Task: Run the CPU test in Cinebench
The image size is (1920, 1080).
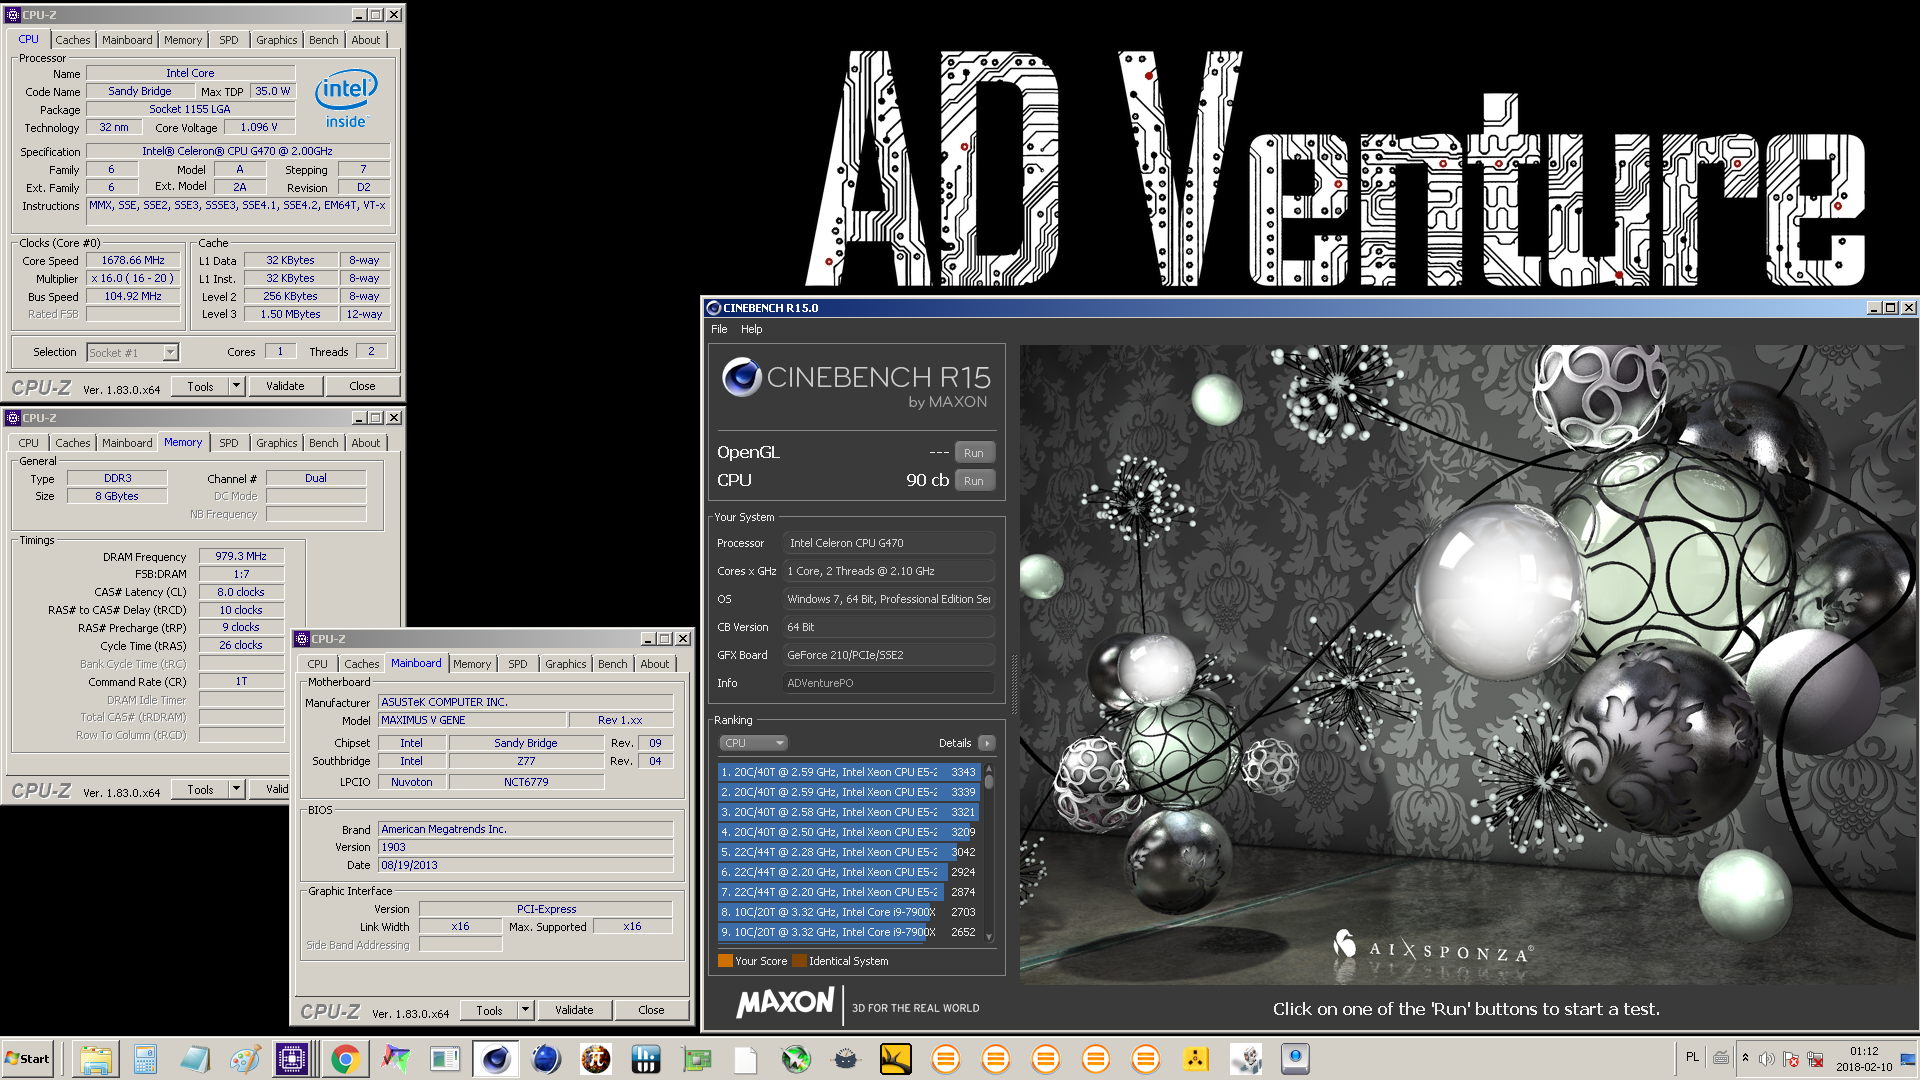Action: pyautogui.click(x=974, y=481)
